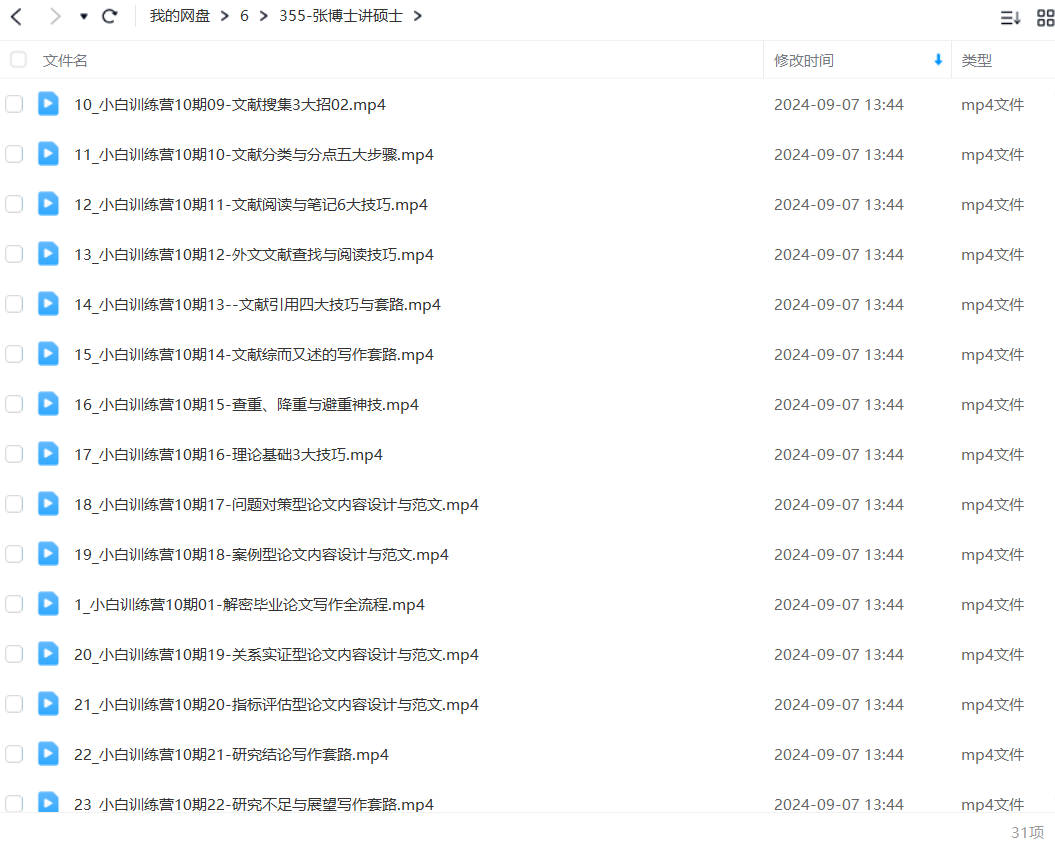The width and height of the screenshot is (1055, 853).
Task: Click video icon of 文献引用四大技巧与套路.mp4
Action: pyautogui.click(x=48, y=303)
